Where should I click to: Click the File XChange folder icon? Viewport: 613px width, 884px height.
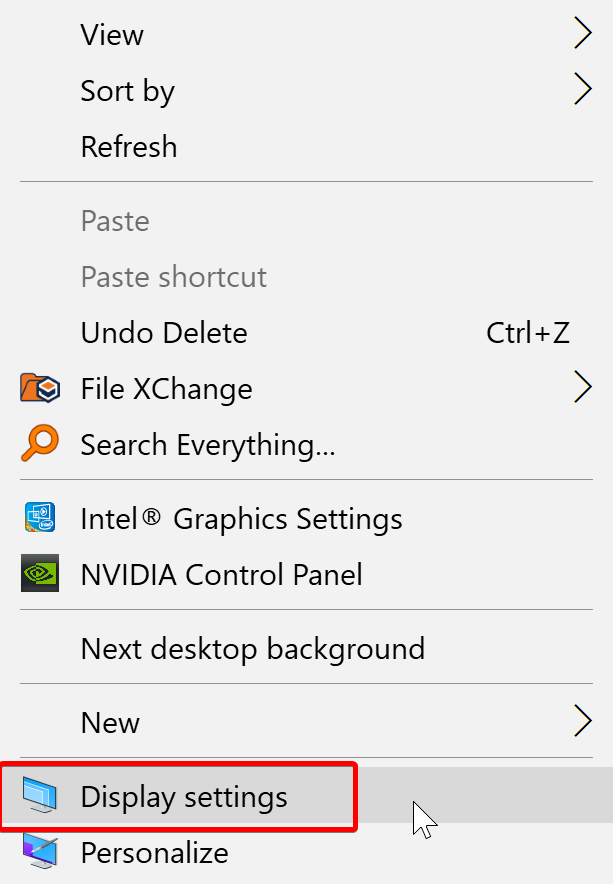click(x=40, y=388)
